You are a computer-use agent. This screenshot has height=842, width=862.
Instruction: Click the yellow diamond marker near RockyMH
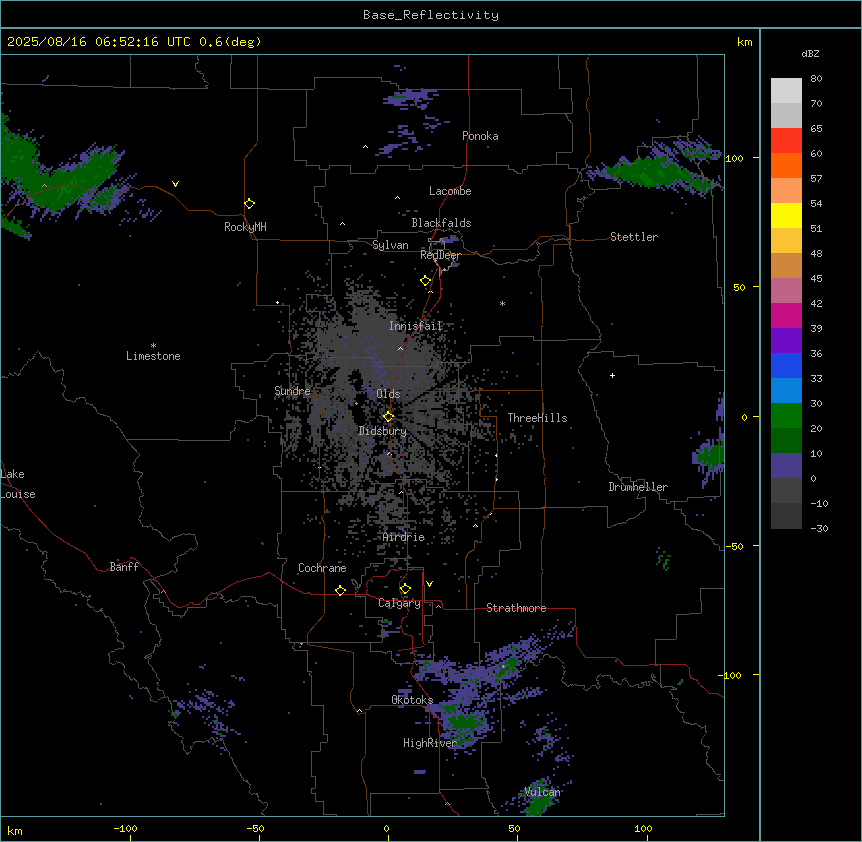point(249,203)
